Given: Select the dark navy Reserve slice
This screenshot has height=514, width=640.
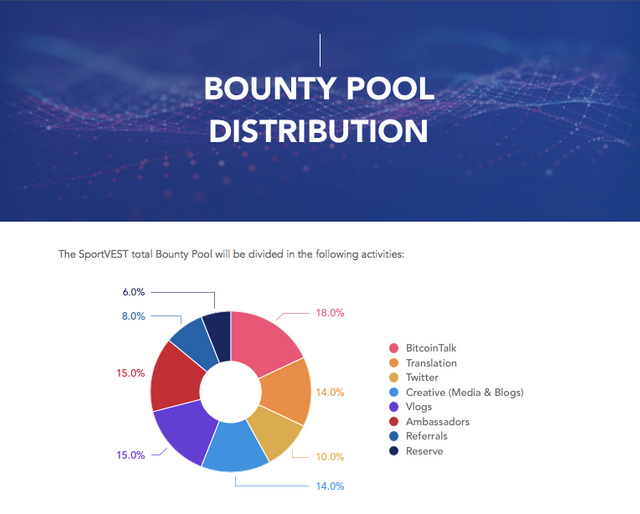Looking at the screenshot, I should coord(219,327).
